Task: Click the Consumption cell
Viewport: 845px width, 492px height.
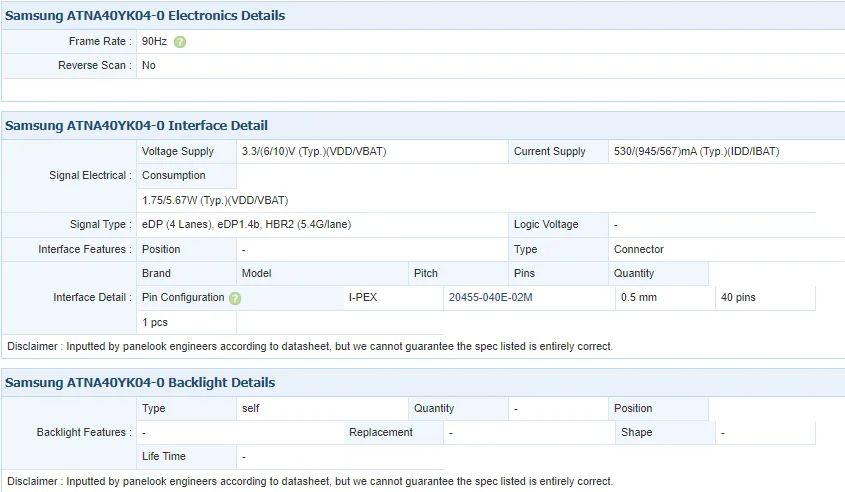Action: [186, 176]
